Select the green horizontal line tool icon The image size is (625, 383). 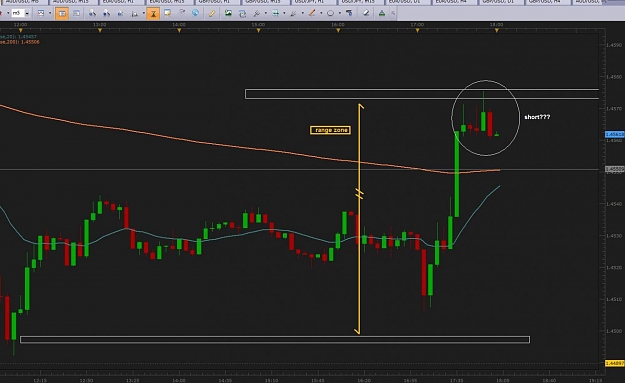tap(275, 13)
